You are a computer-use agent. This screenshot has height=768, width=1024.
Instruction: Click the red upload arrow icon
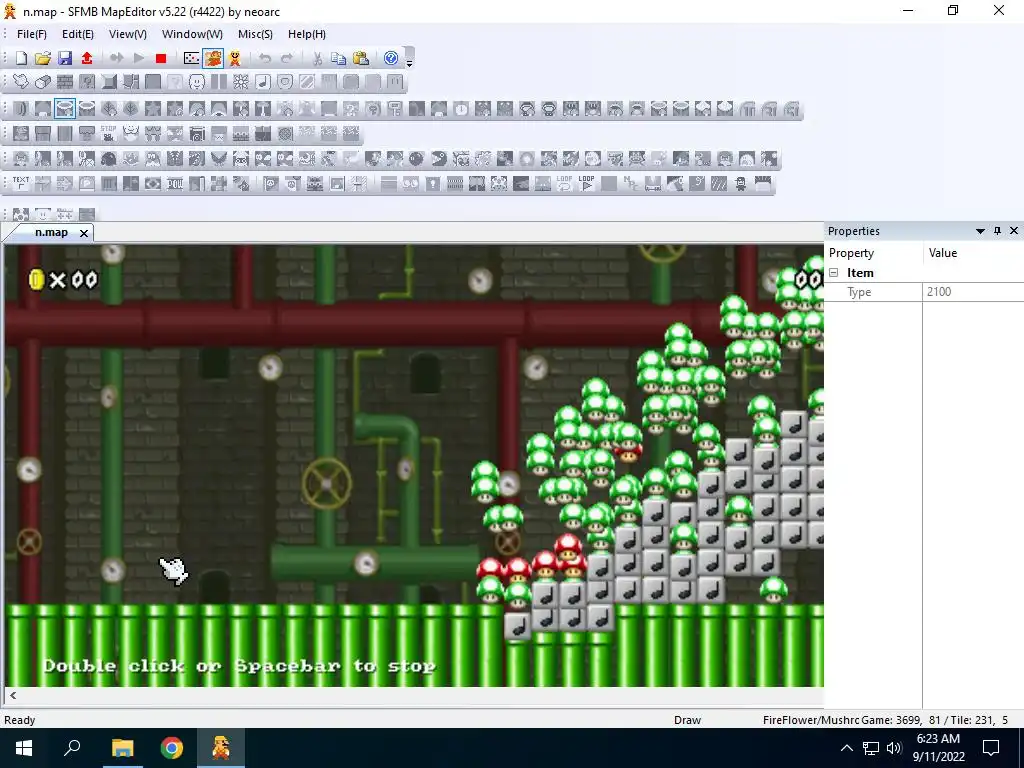(87, 59)
